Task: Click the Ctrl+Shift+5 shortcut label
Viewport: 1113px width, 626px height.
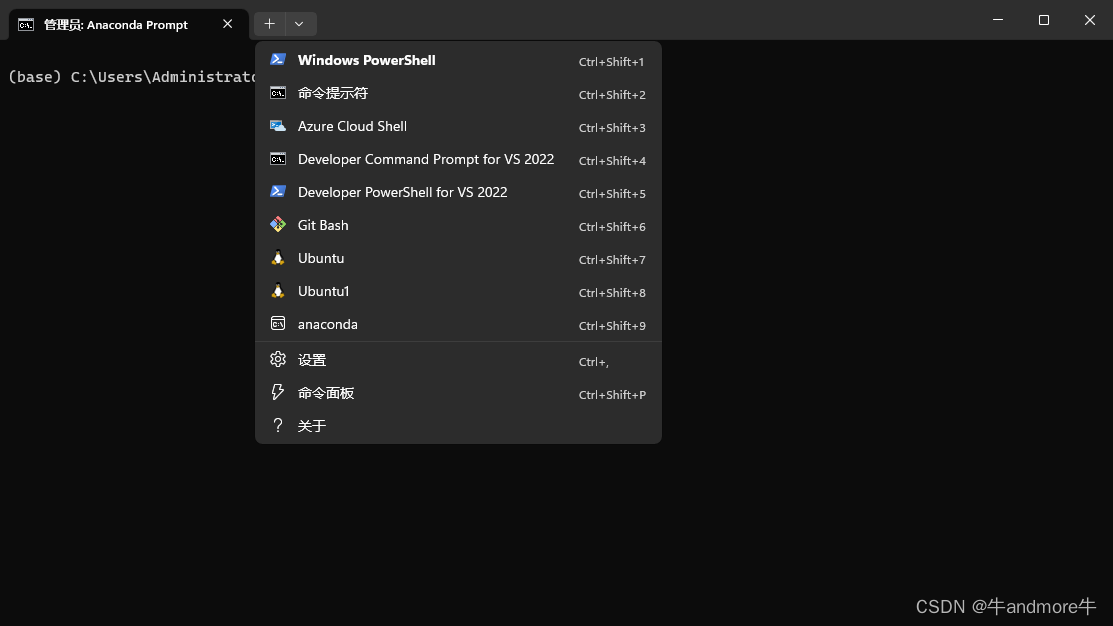Action: [612, 194]
